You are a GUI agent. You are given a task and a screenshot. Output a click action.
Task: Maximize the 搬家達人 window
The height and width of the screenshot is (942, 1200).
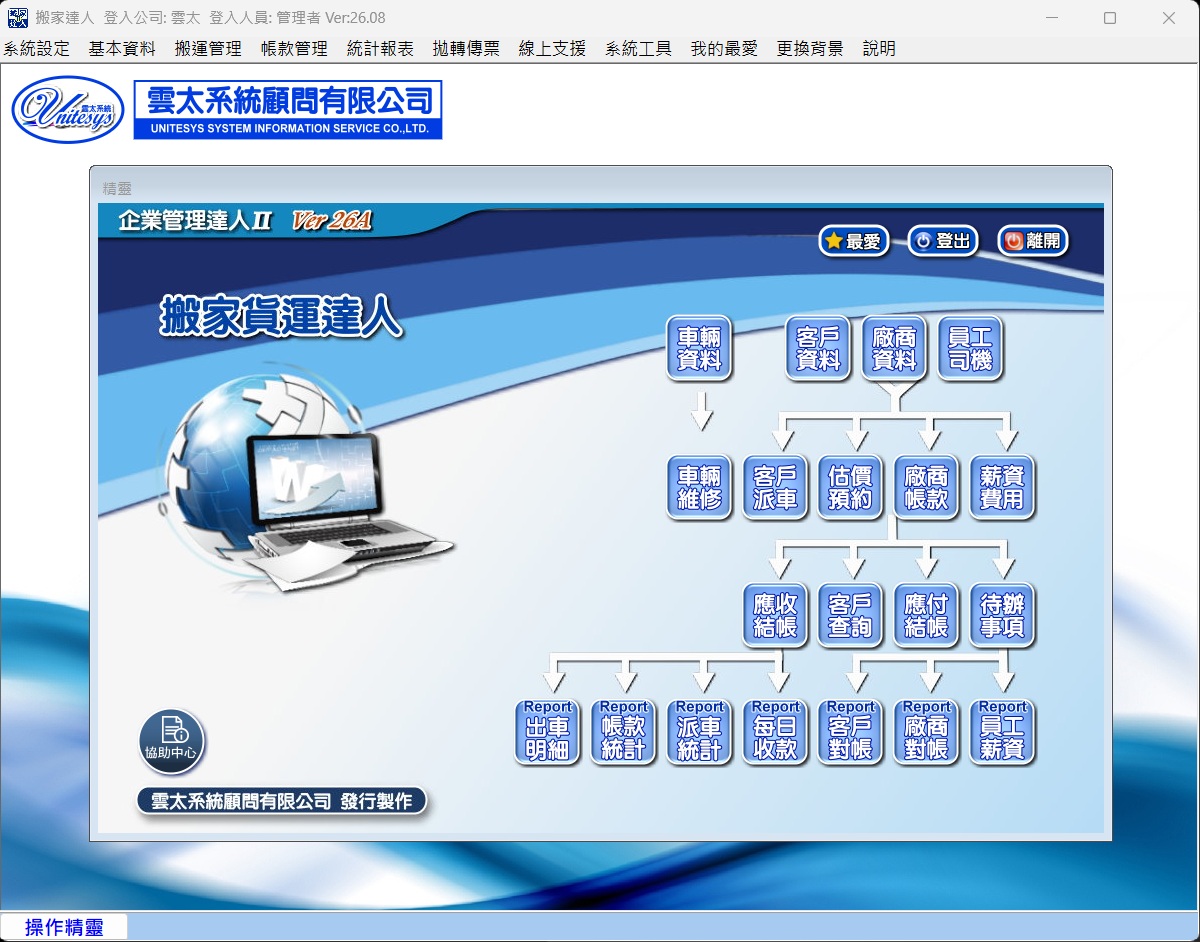pos(1110,18)
